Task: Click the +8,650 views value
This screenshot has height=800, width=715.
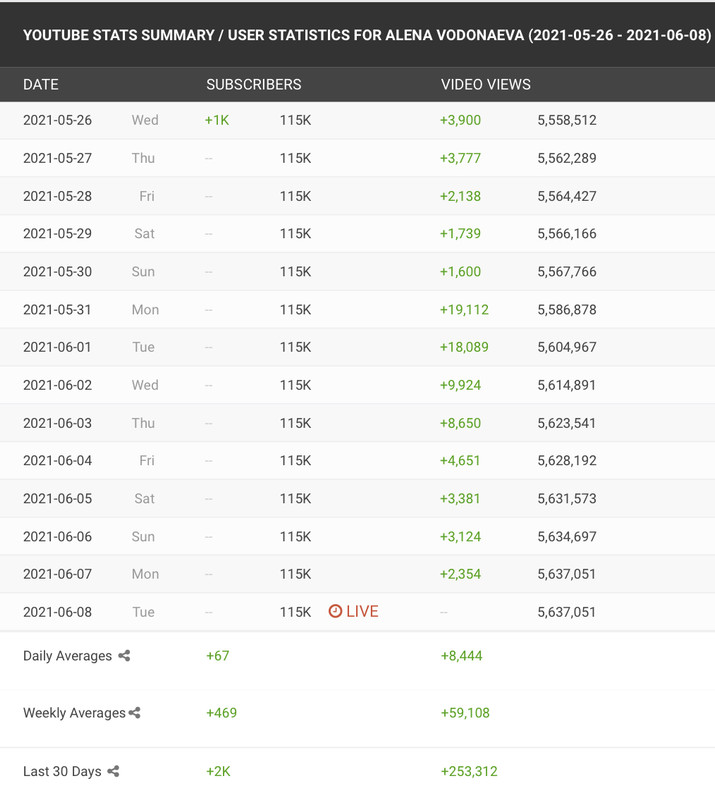Action: click(460, 423)
